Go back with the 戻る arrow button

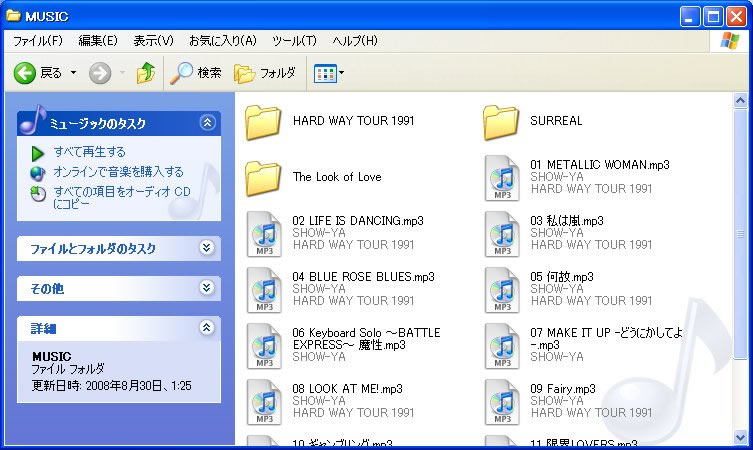(x=37, y=73)
